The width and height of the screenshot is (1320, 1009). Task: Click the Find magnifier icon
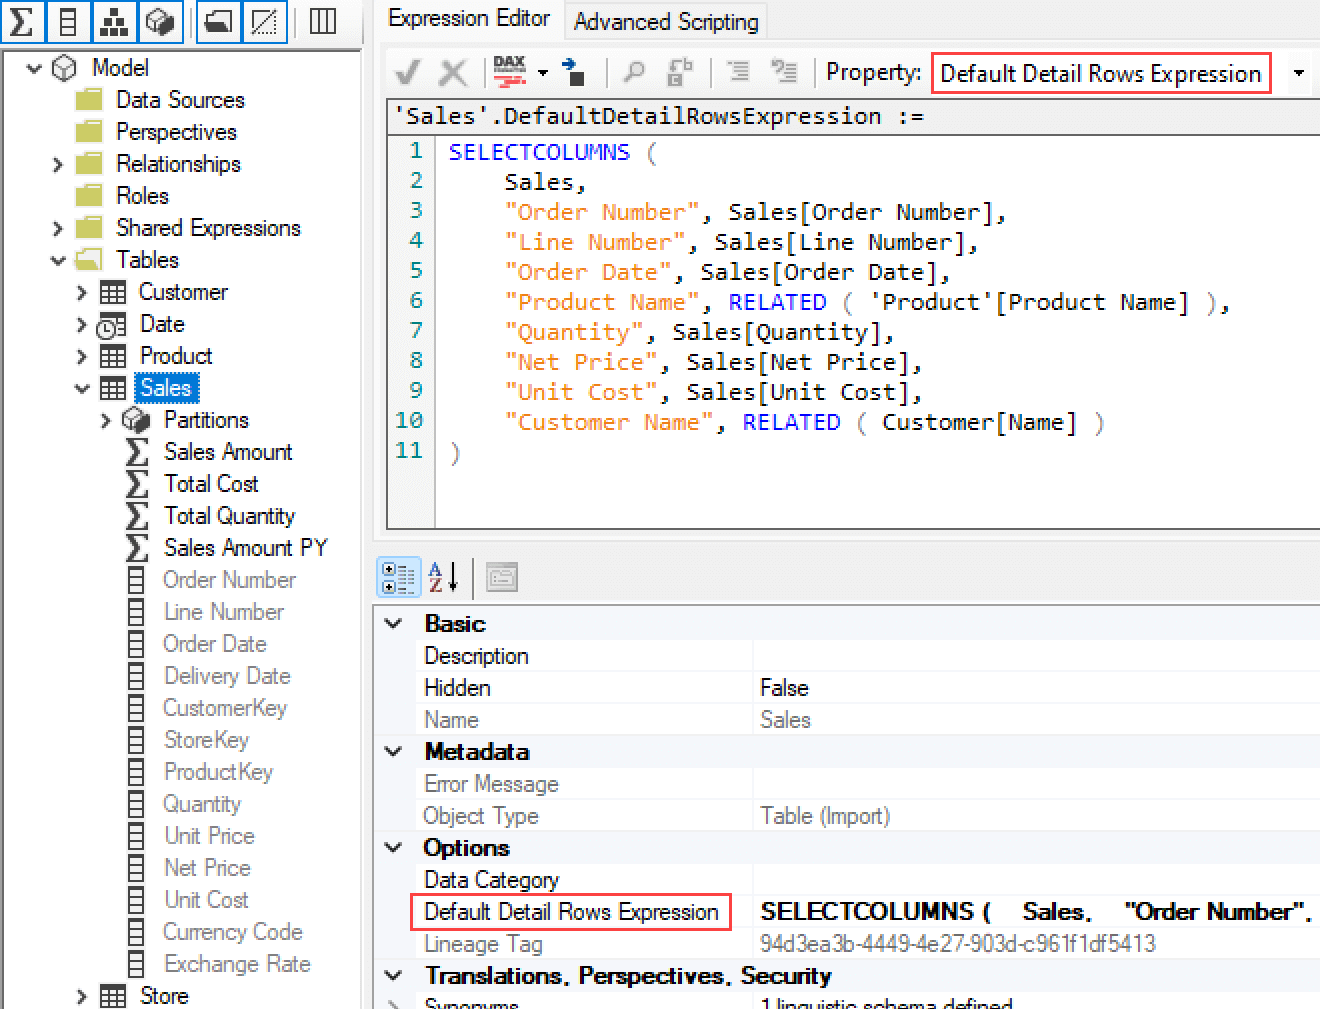click(634, 72)
